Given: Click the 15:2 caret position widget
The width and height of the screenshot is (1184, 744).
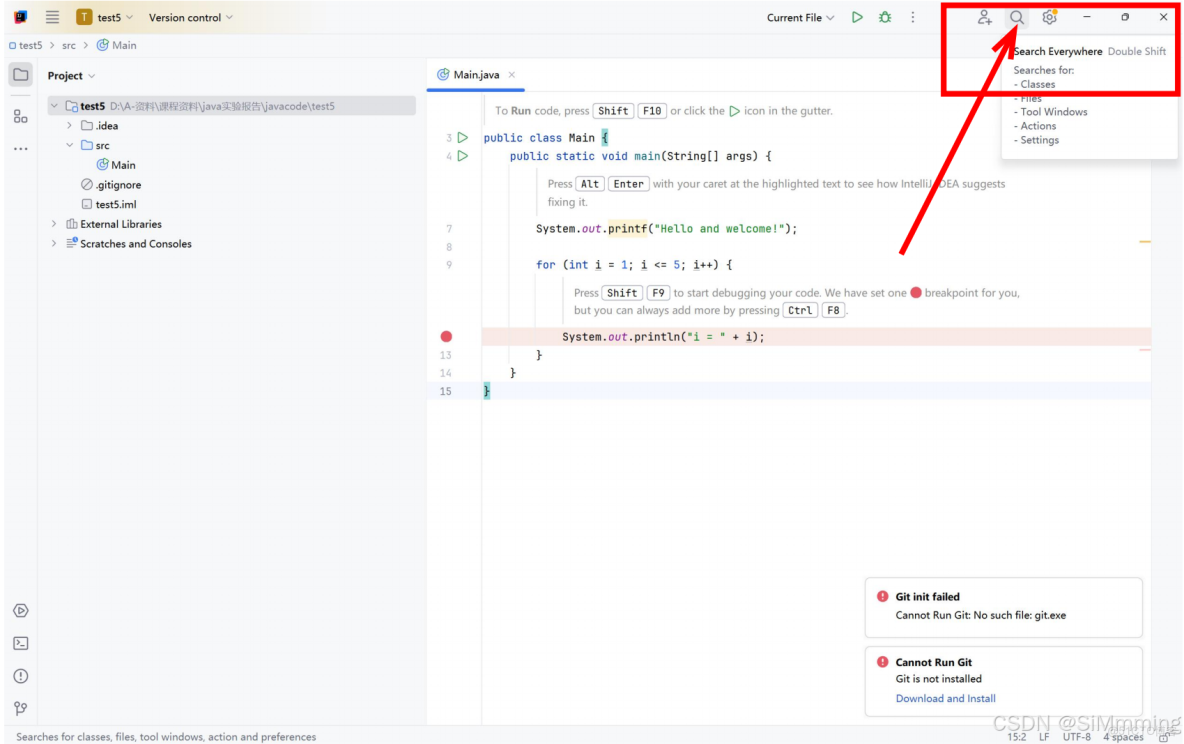Looking at the screenshot, I should (x=1016, y=736).
